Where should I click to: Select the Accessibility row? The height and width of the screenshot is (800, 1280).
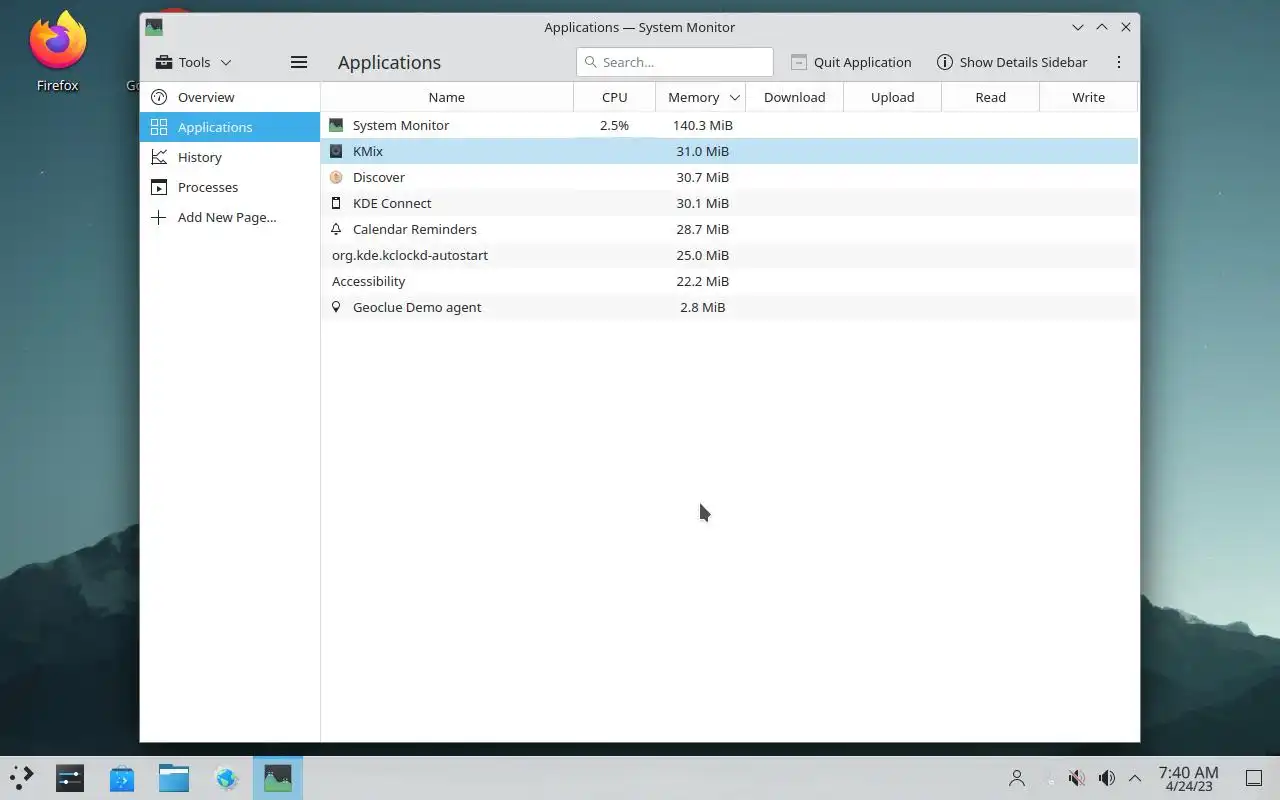(729, 281)
